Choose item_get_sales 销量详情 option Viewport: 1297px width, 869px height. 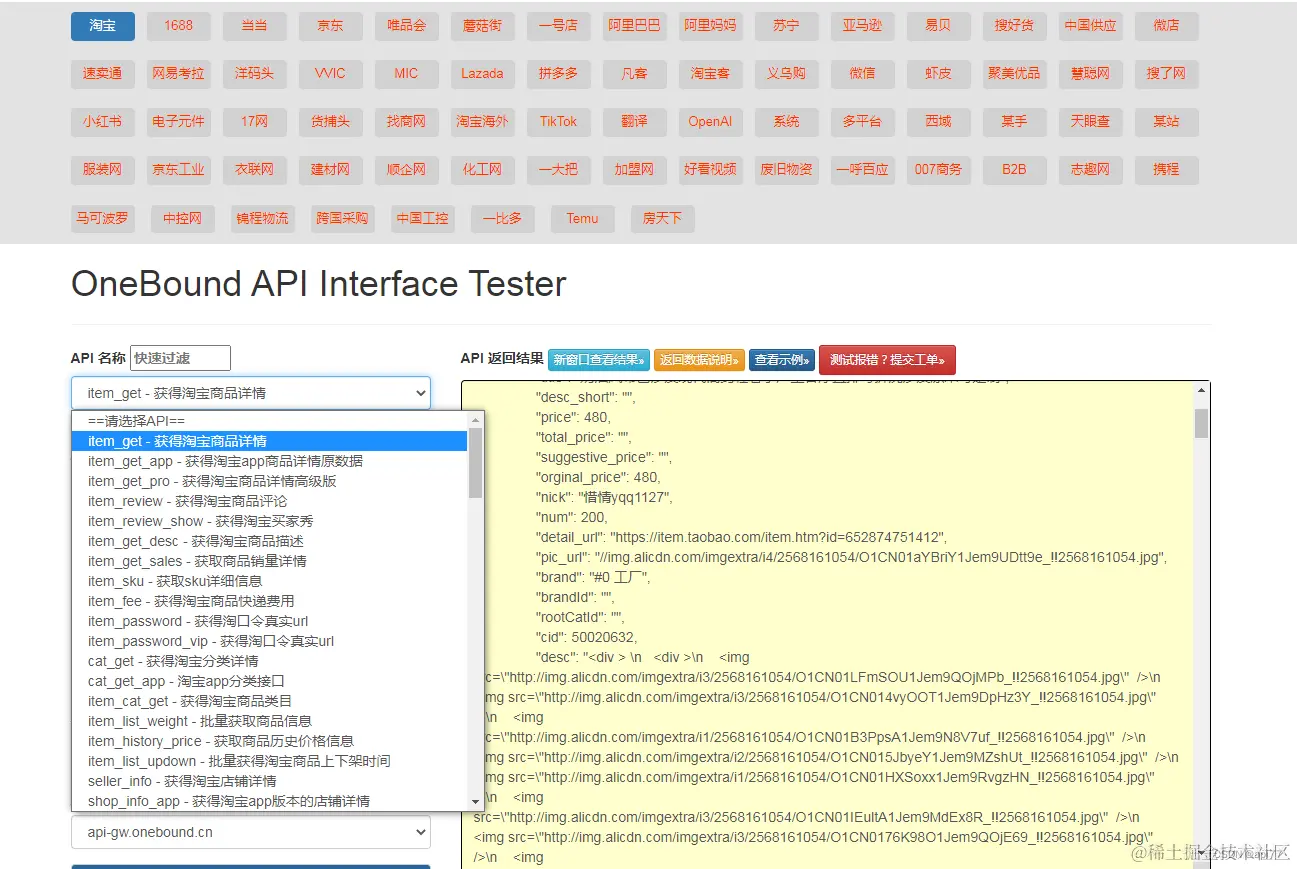270,561
